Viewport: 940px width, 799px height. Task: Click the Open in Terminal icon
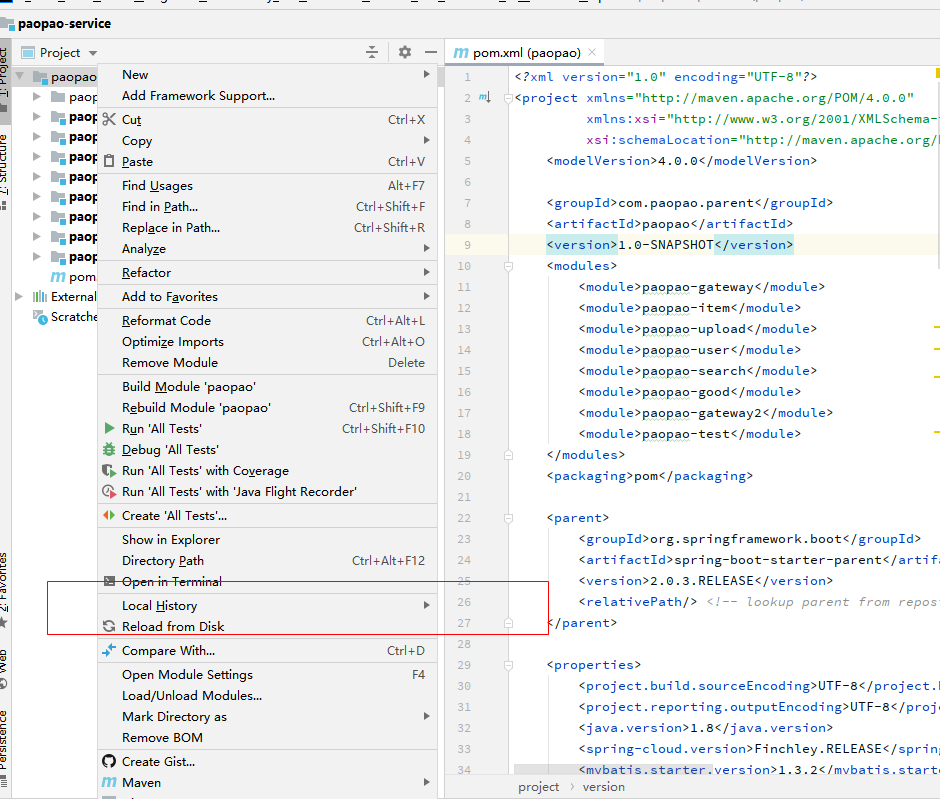[109, 581]
